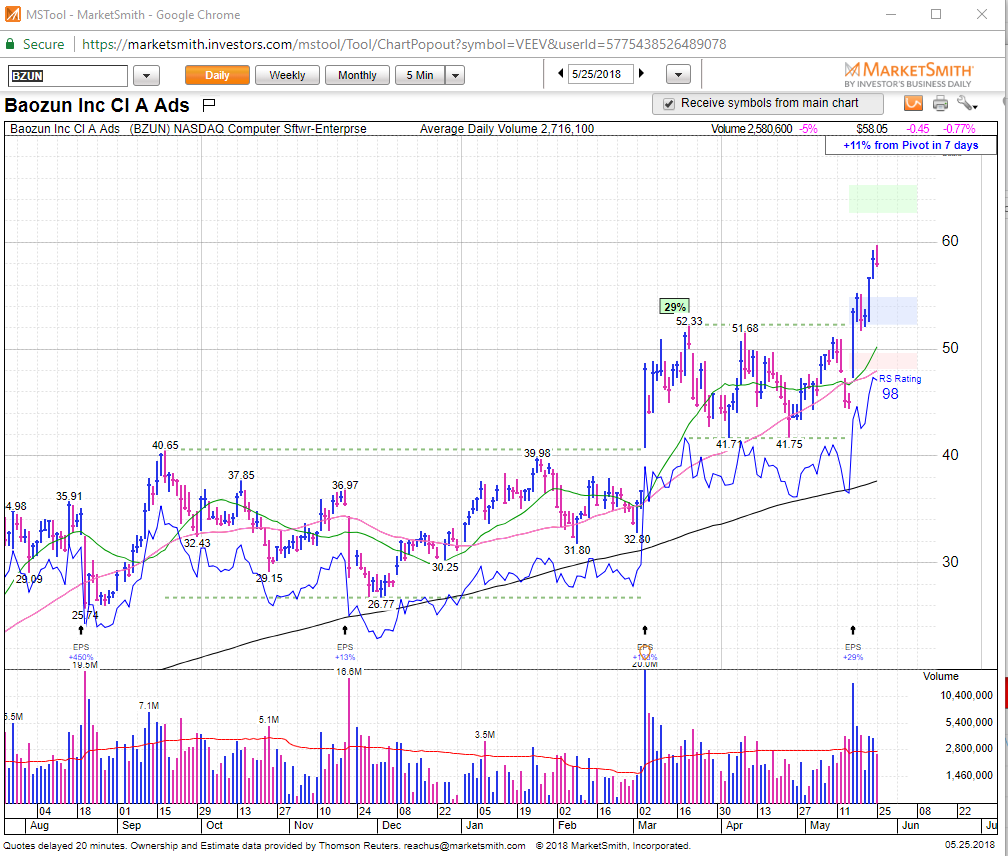The width and height of the screenshot is (1008, 856).
Task: Click the Average Daily Volume 2,716,100 text
Action: click(x=507, y=129)
